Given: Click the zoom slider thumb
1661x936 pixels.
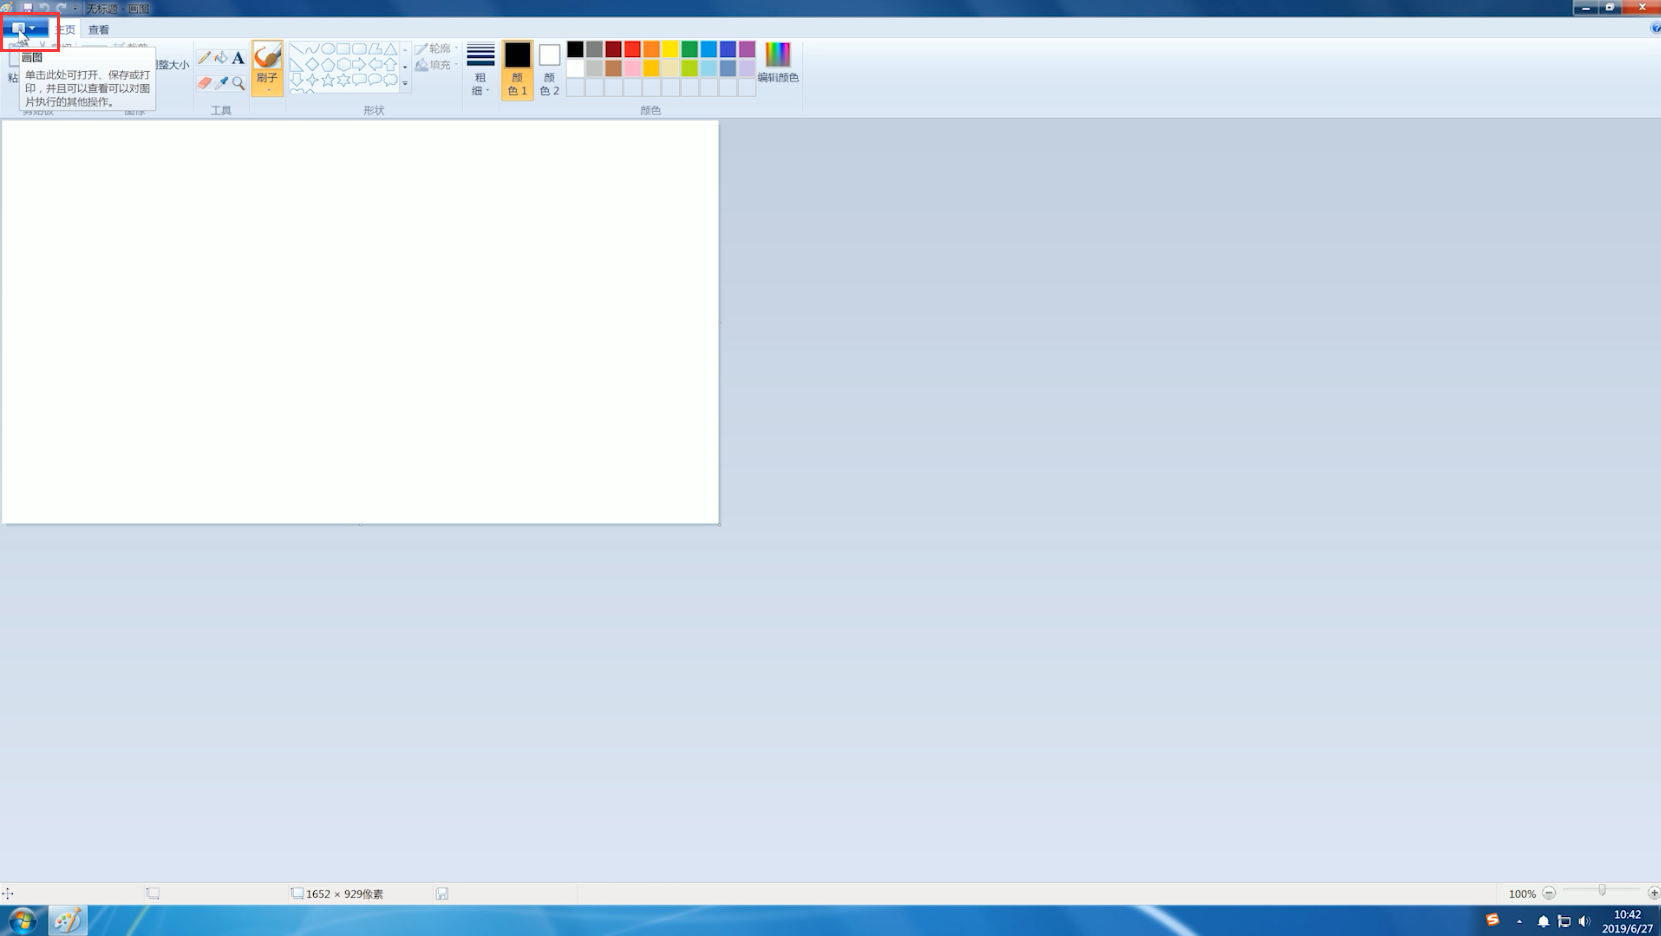Looking at the screenshot, I should tap(1602, 891).
